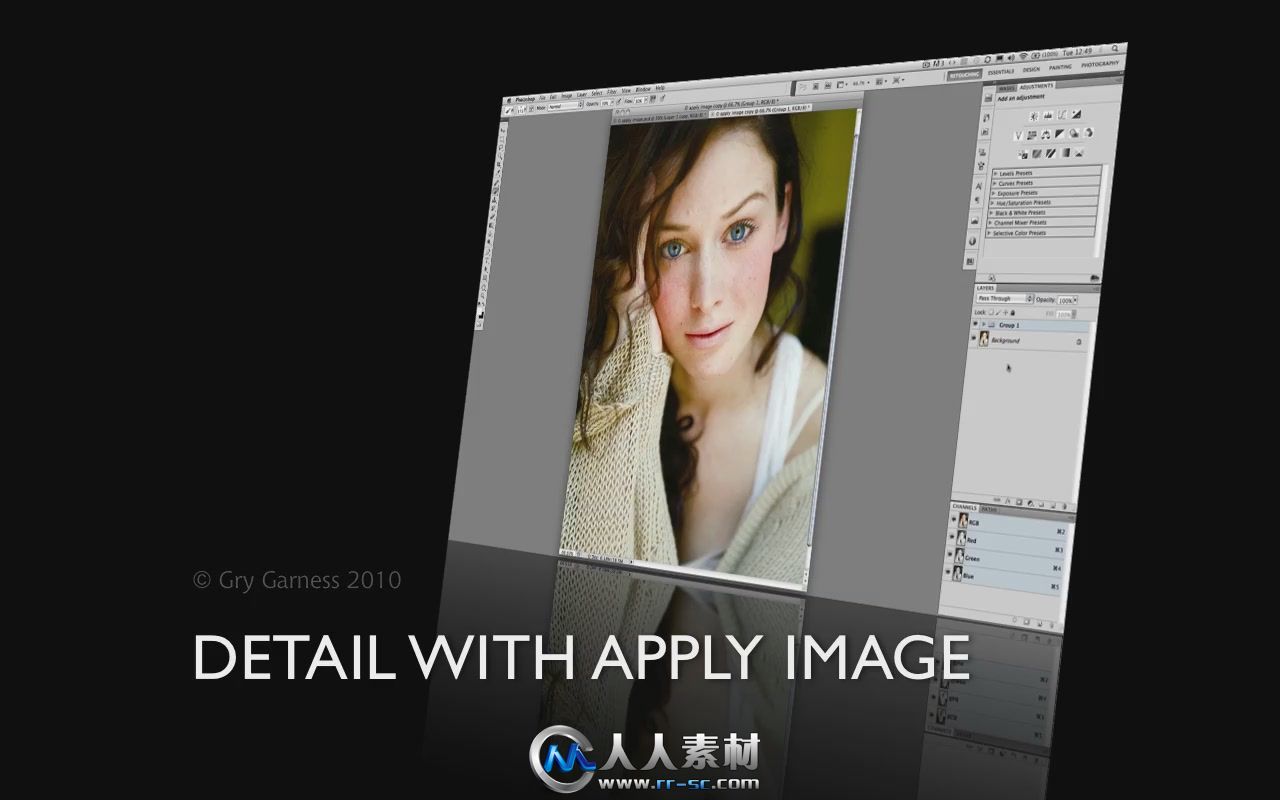This screenshot has height=800, width=1280.
Task: Add a Levels adjustment from the icon row
Action: pos(1048,115)
